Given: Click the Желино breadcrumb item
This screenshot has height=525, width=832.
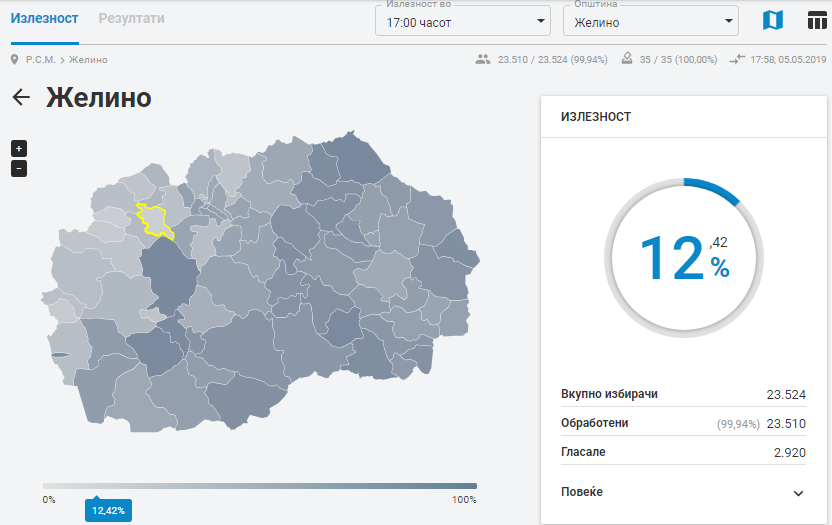Looking at the screenshot, I should [88, 59].
